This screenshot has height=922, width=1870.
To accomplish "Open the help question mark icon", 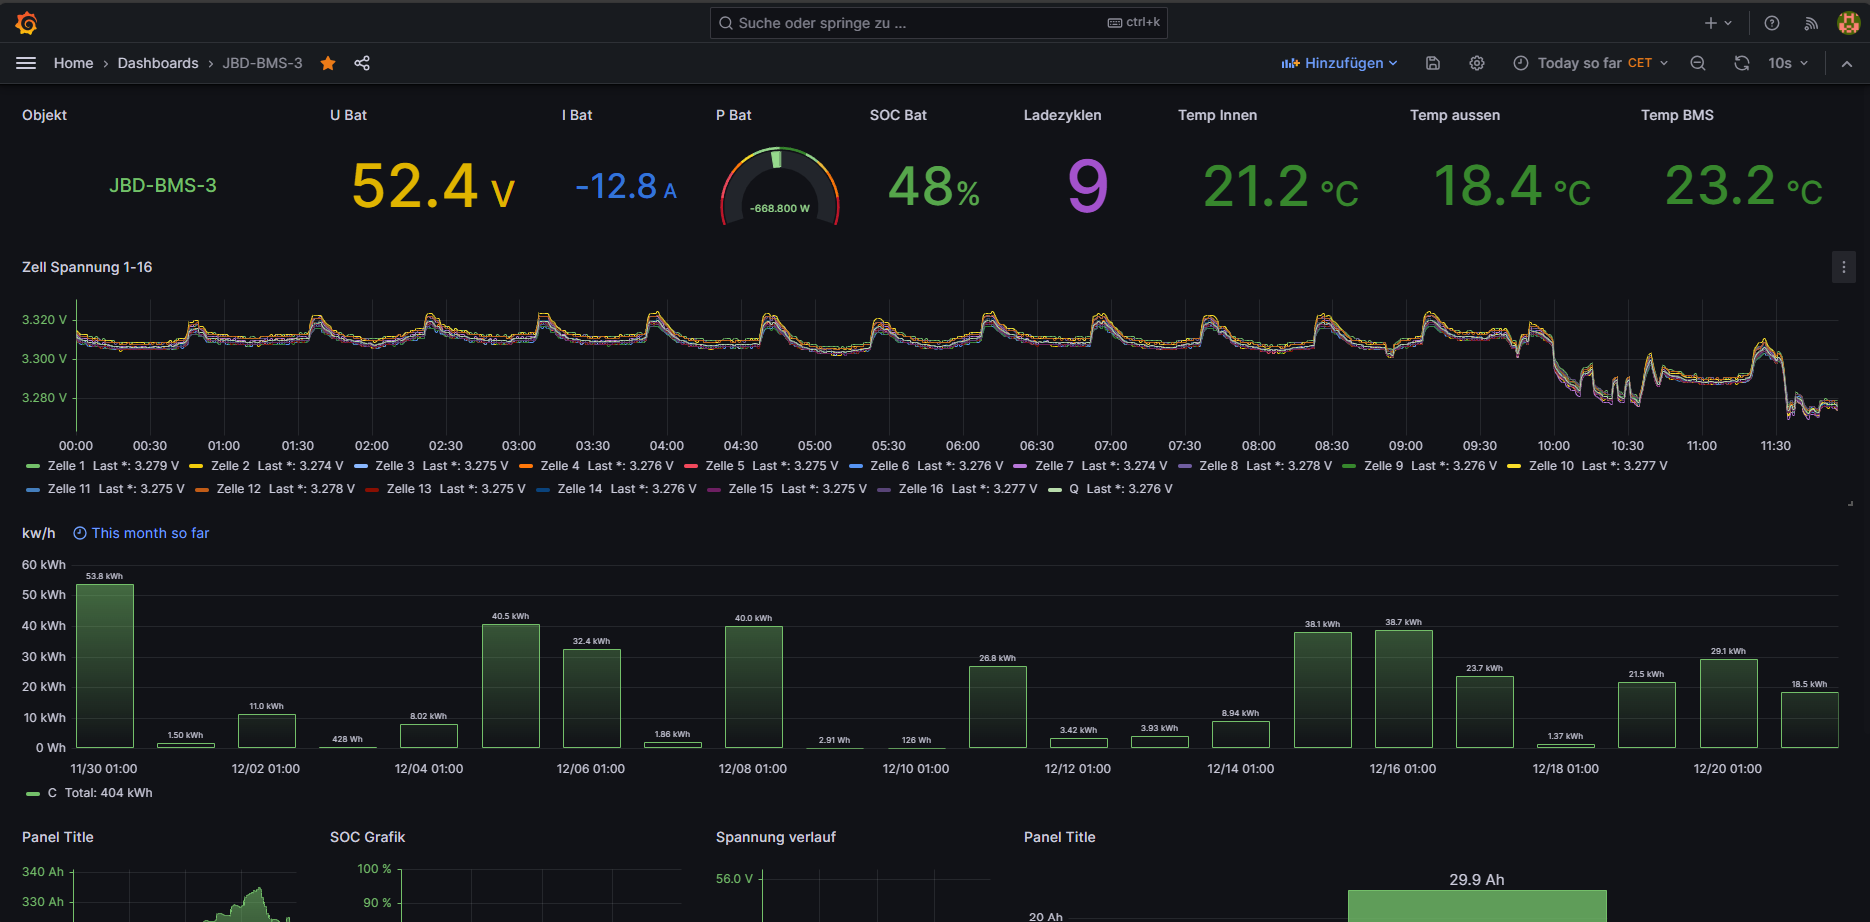I will [x=1772, y=23].
